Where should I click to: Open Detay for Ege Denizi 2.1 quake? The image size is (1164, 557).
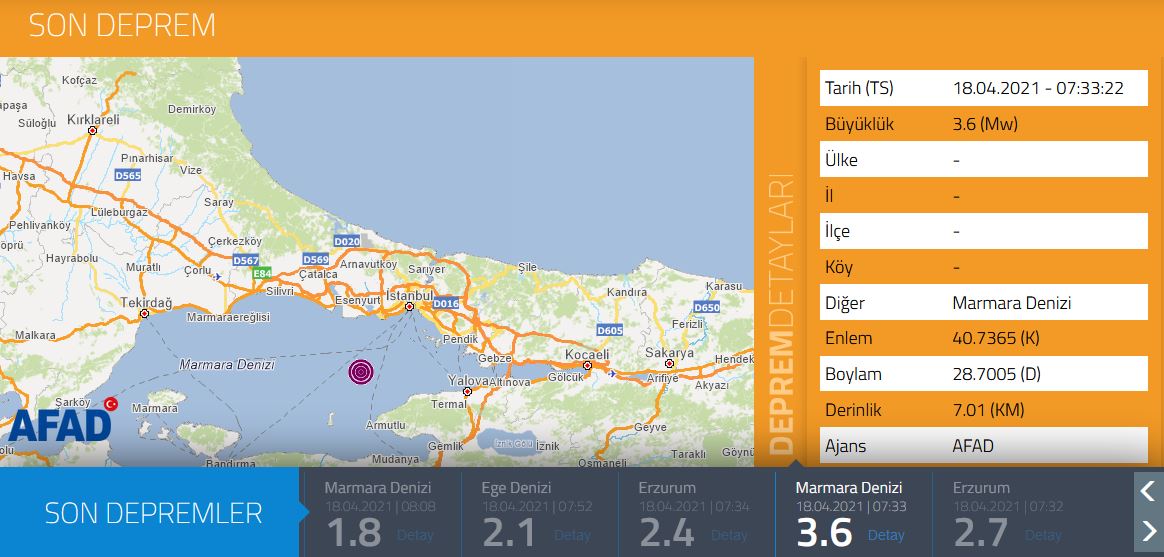(573, 535)
